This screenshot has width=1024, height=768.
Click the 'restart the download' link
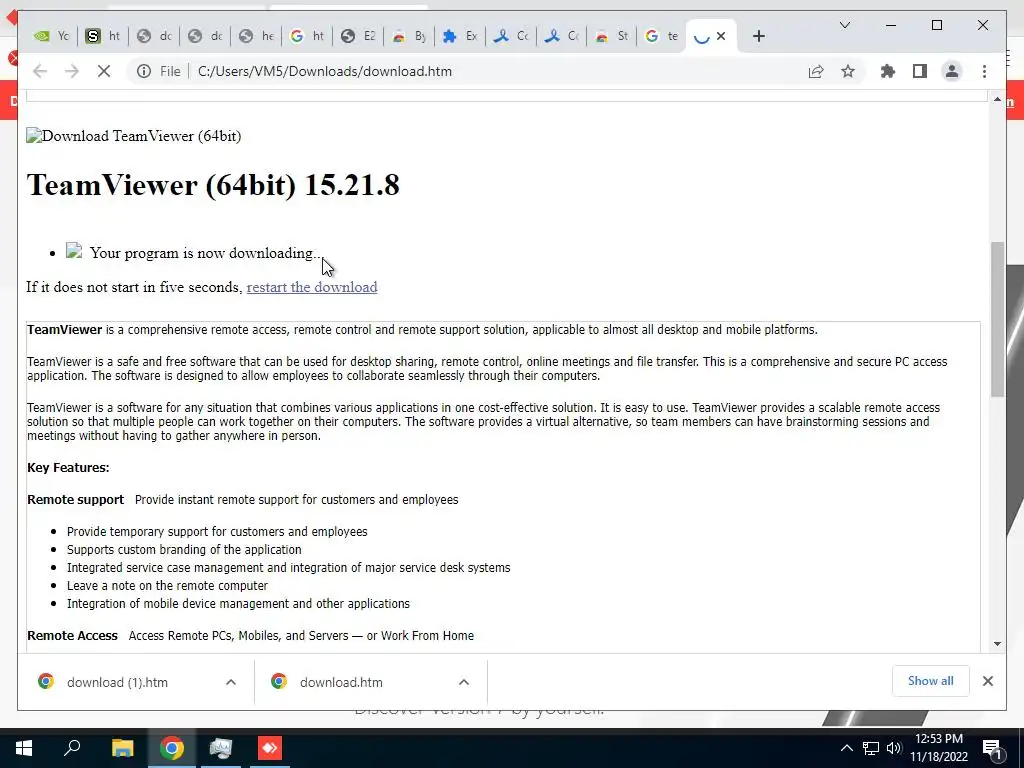[312, 287]
